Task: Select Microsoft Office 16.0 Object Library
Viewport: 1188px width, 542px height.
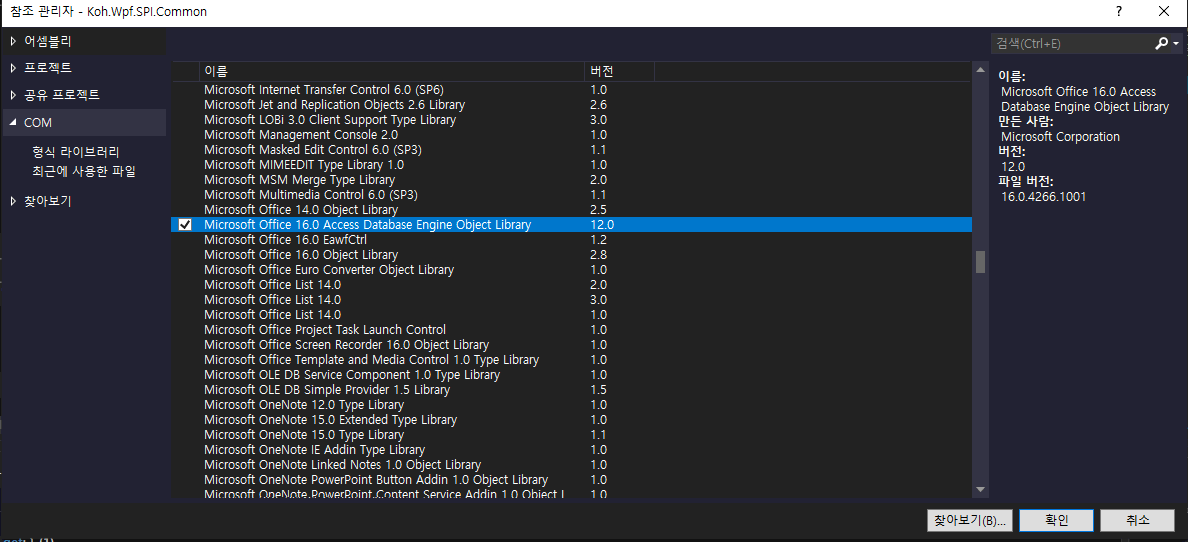Action: [572, 255]
